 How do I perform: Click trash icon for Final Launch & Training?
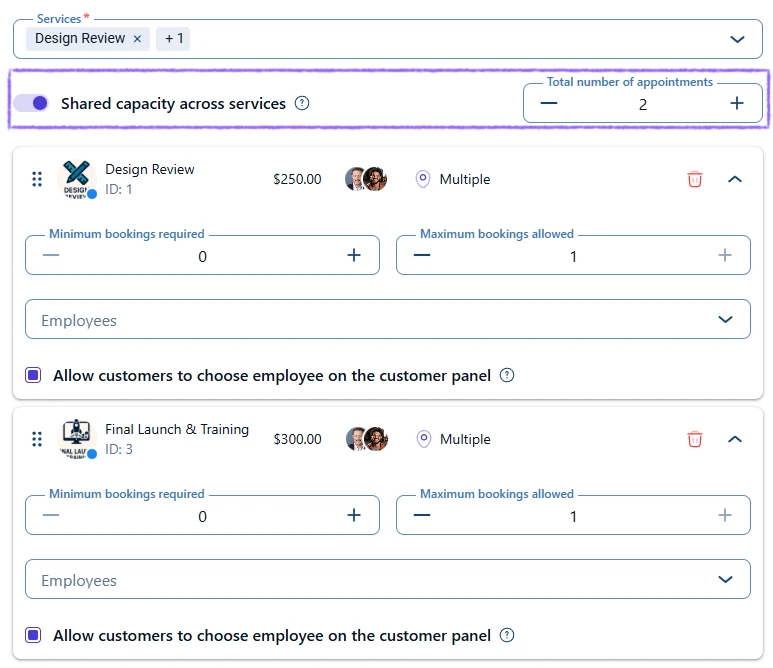click(695, 439)
